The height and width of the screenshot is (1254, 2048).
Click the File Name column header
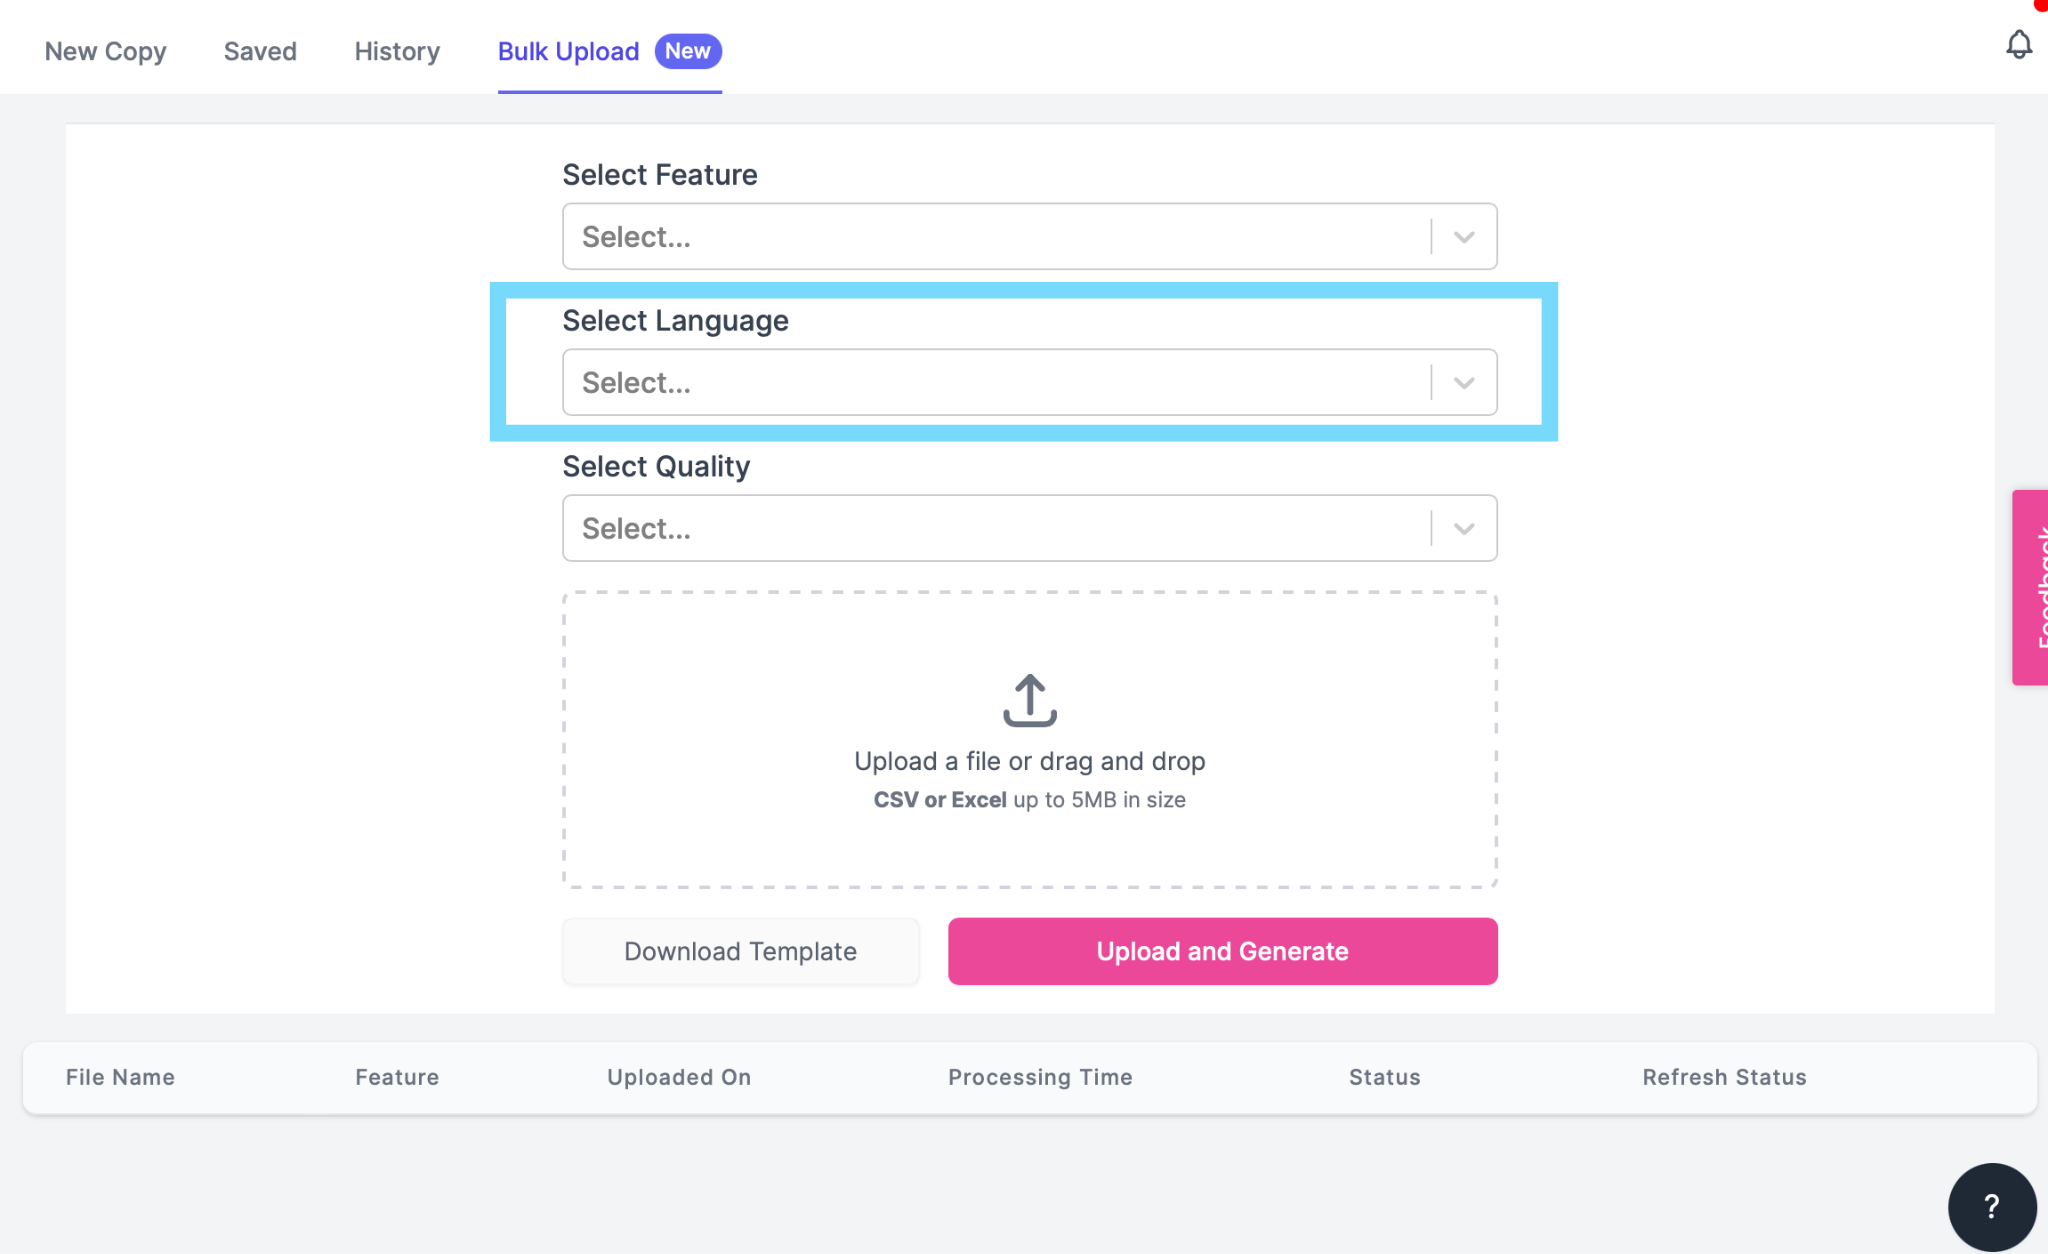click(x=120, y=1077)
